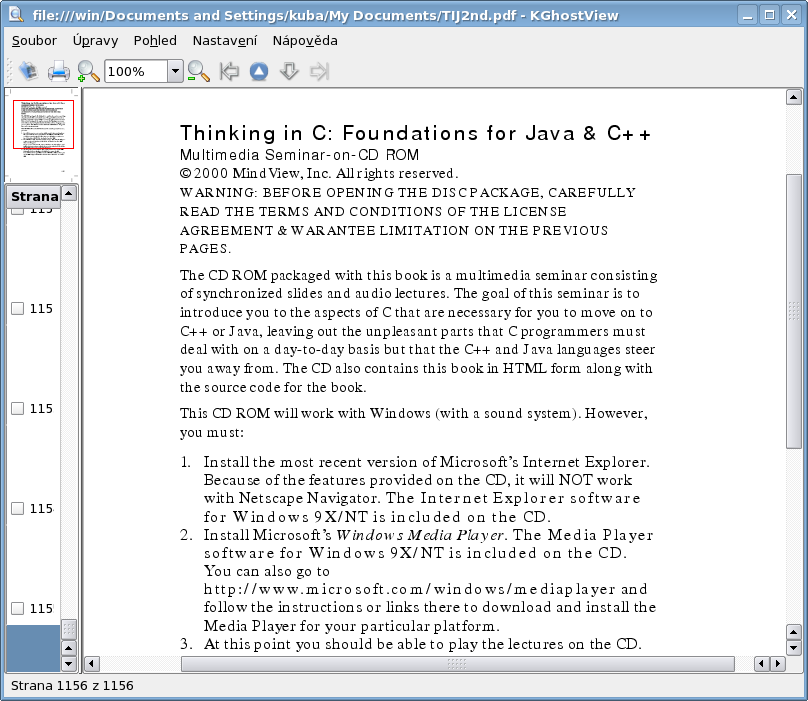Open the Nápověda menu
Viewport: 808px width, 701px height.
point(305,41)
